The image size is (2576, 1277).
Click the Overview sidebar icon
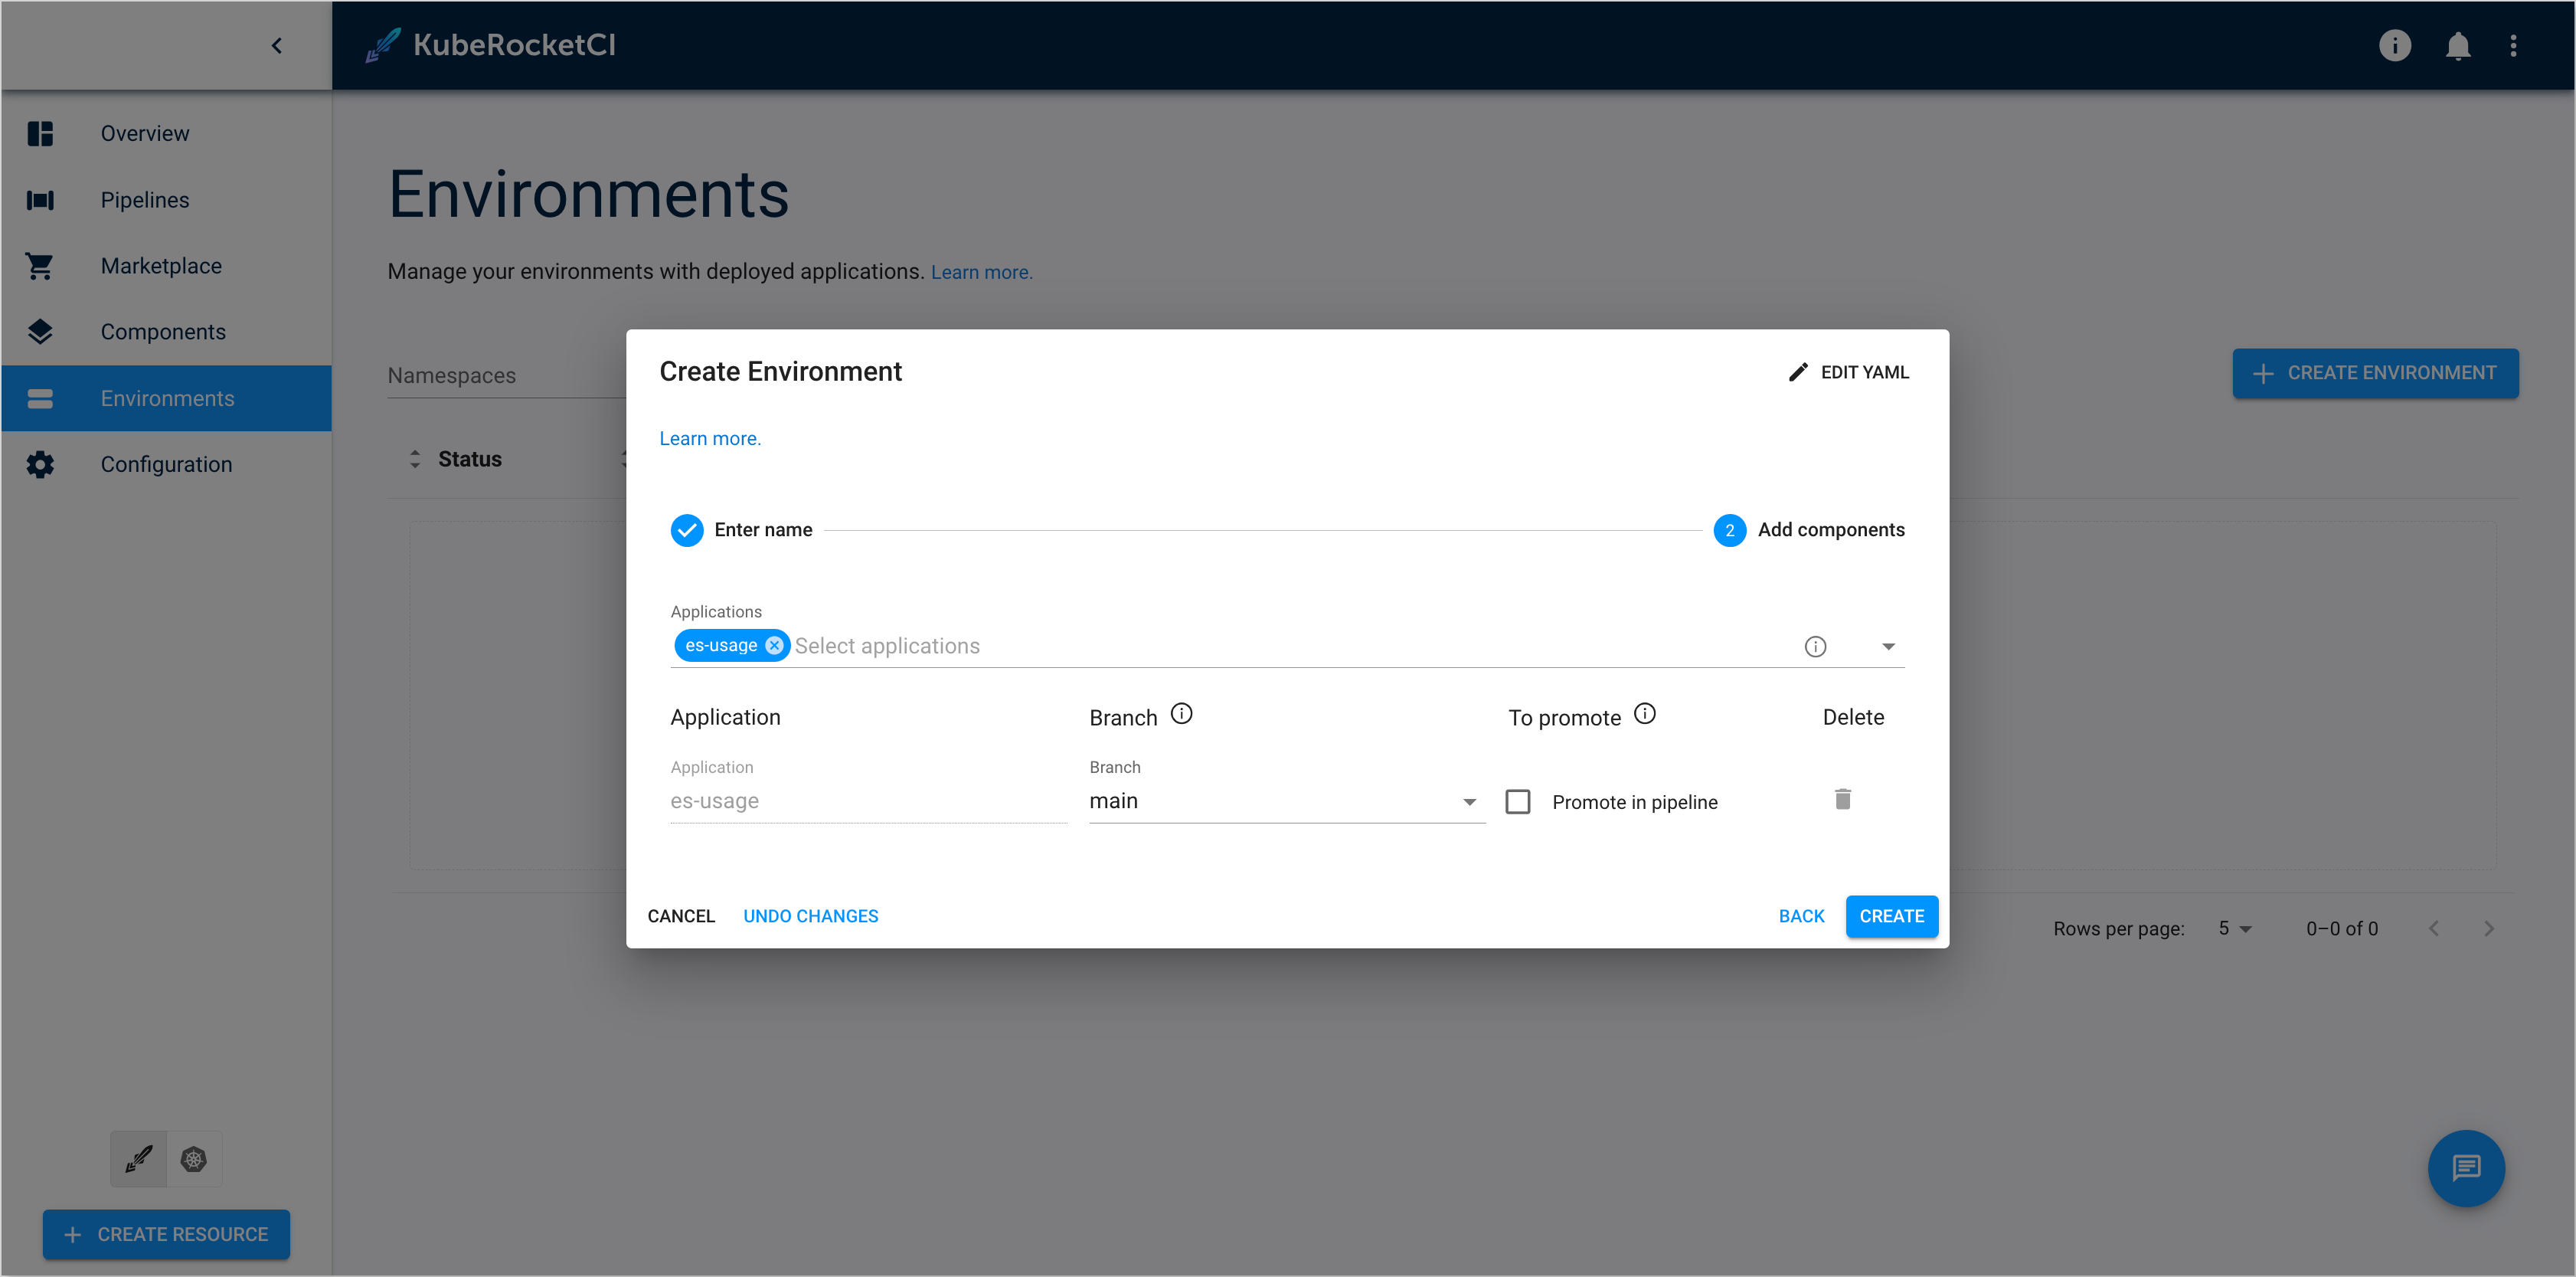[x=41, y=133]
